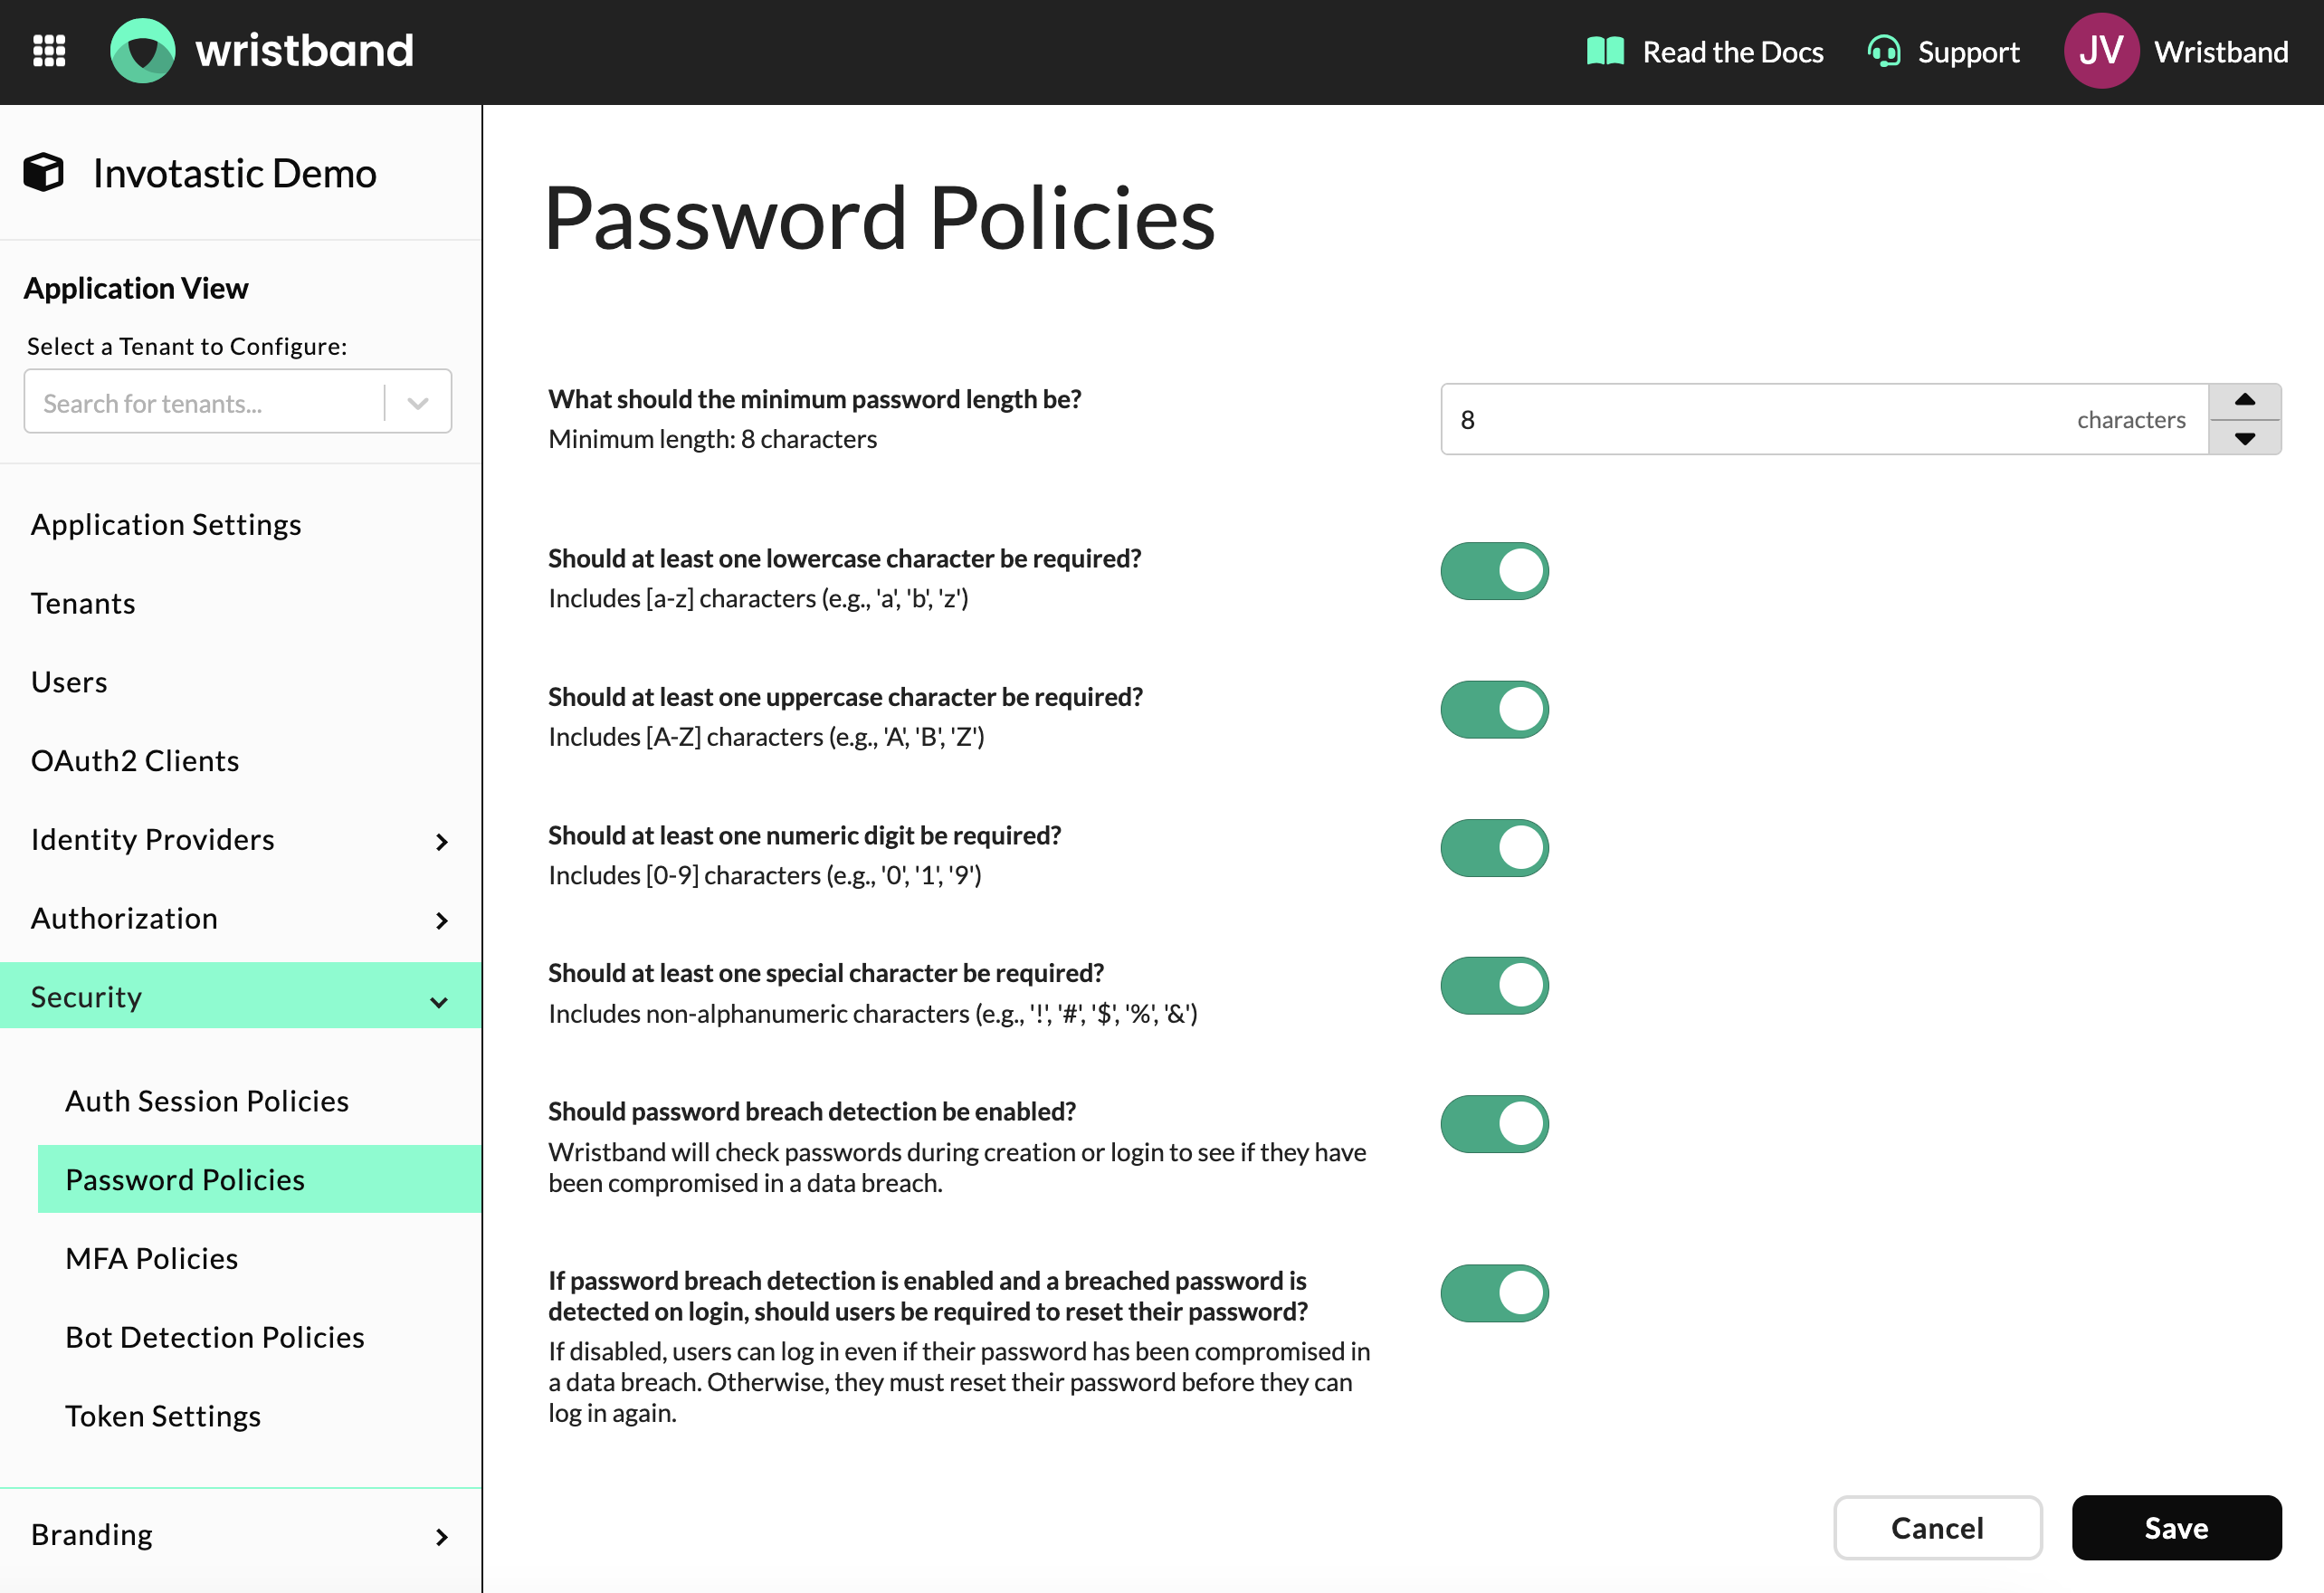Click the Wristband shield logo
Screen dimensions: 2324x1593
(142, 51)
